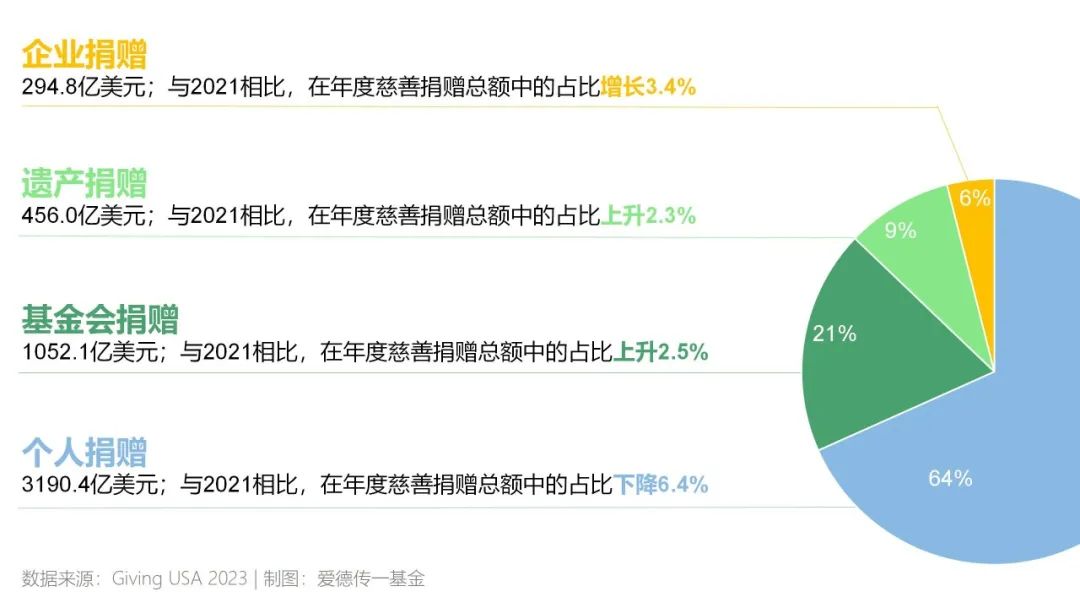Click the 爱德传一基金 credit text
Image resolution: width=1080 pixels, height=608 pixels.
point(371,578)
